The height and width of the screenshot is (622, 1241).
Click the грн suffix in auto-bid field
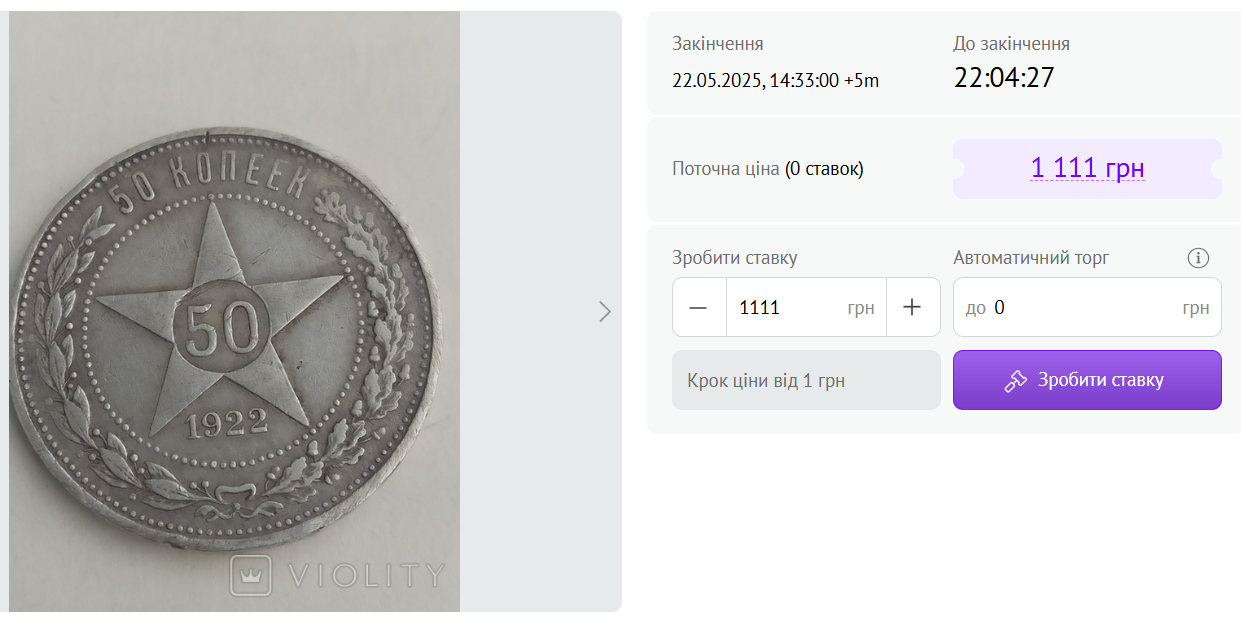coord(1195,307)
